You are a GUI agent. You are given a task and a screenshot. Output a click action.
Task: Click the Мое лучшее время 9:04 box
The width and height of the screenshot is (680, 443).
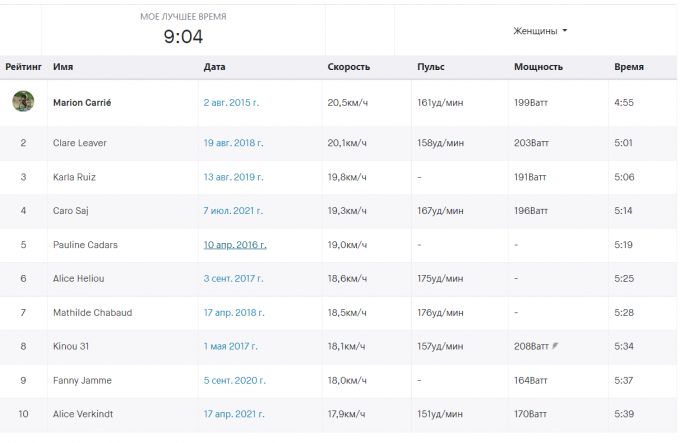coord(183,30)
